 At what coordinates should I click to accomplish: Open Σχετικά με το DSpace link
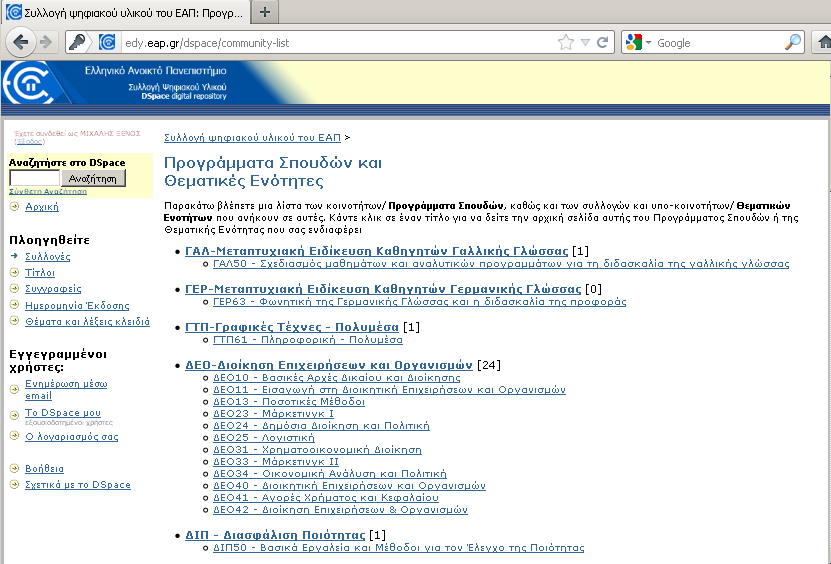tap(77, 484)
